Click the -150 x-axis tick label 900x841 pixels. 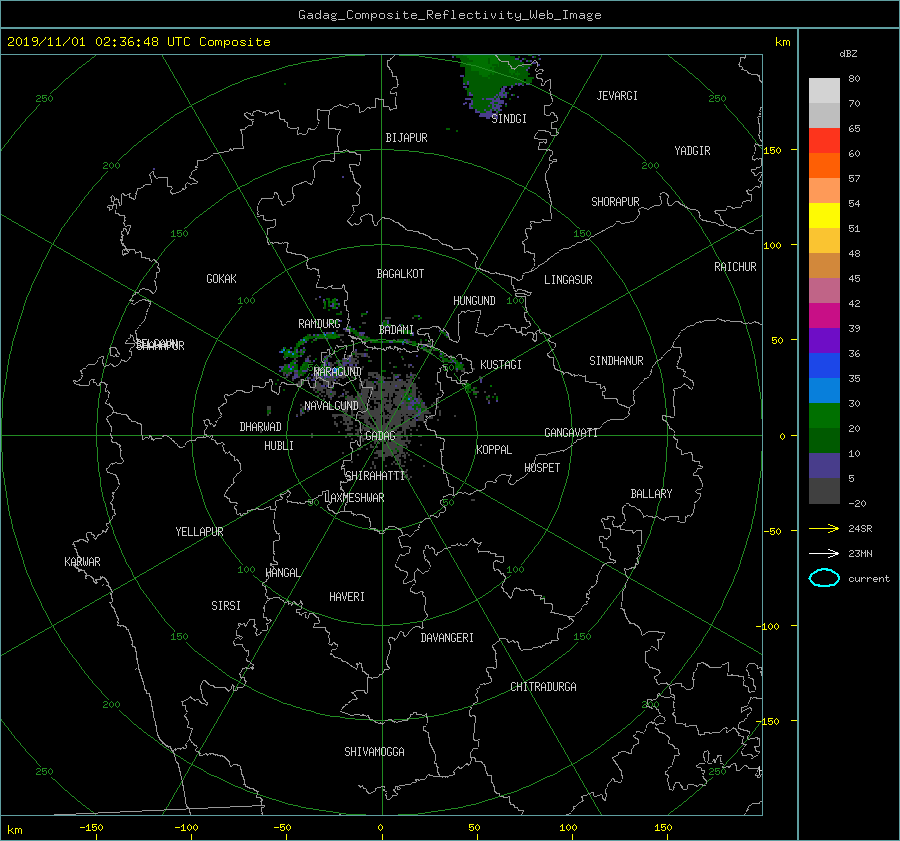tap(91, 828)
